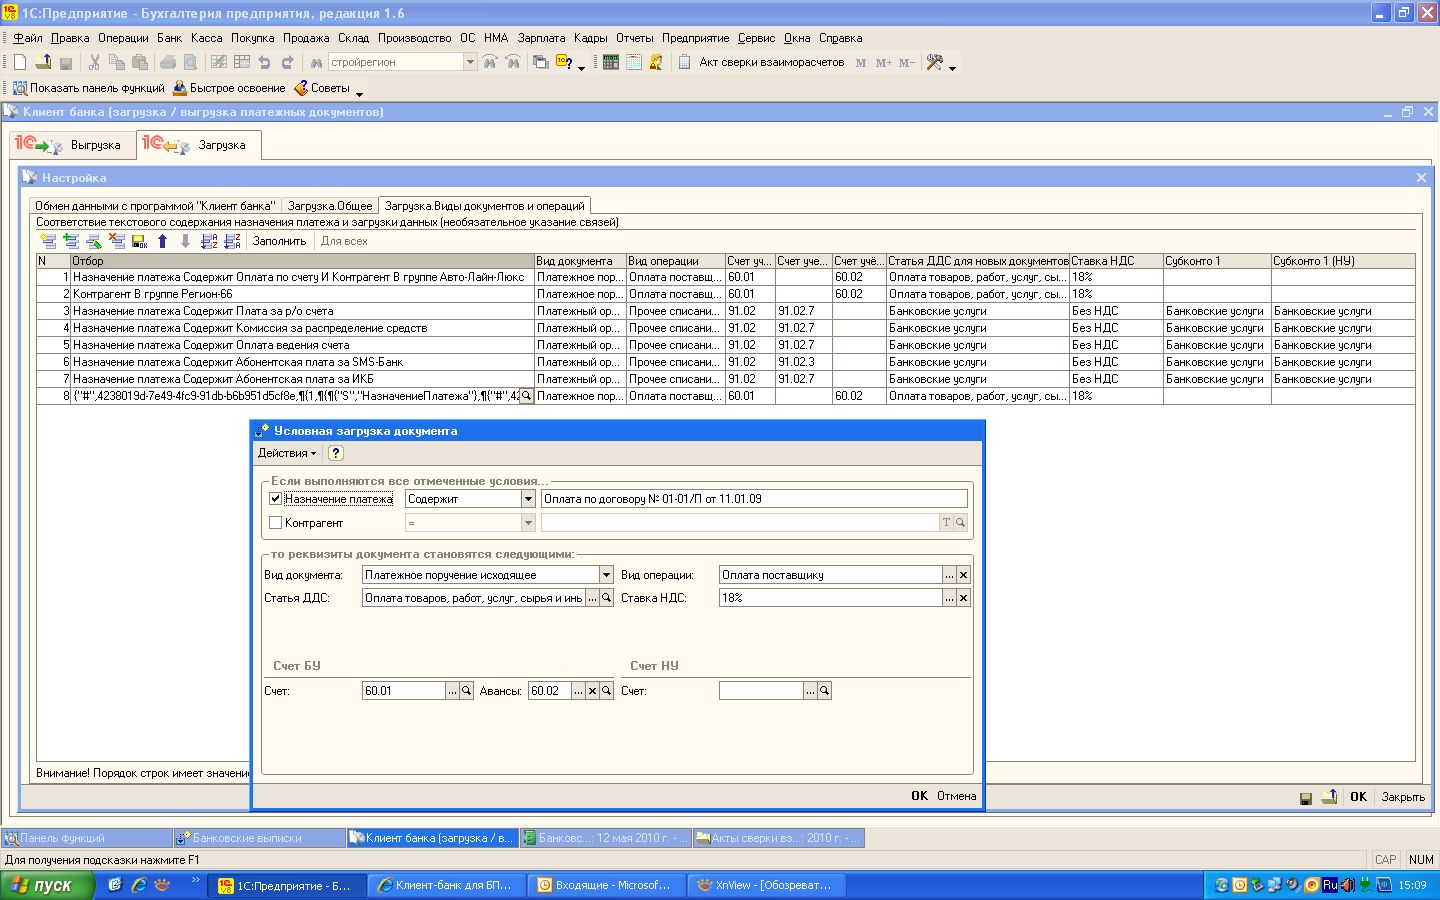
Task: Clear Ставка НДС field with X button
Action: (963, 598)
